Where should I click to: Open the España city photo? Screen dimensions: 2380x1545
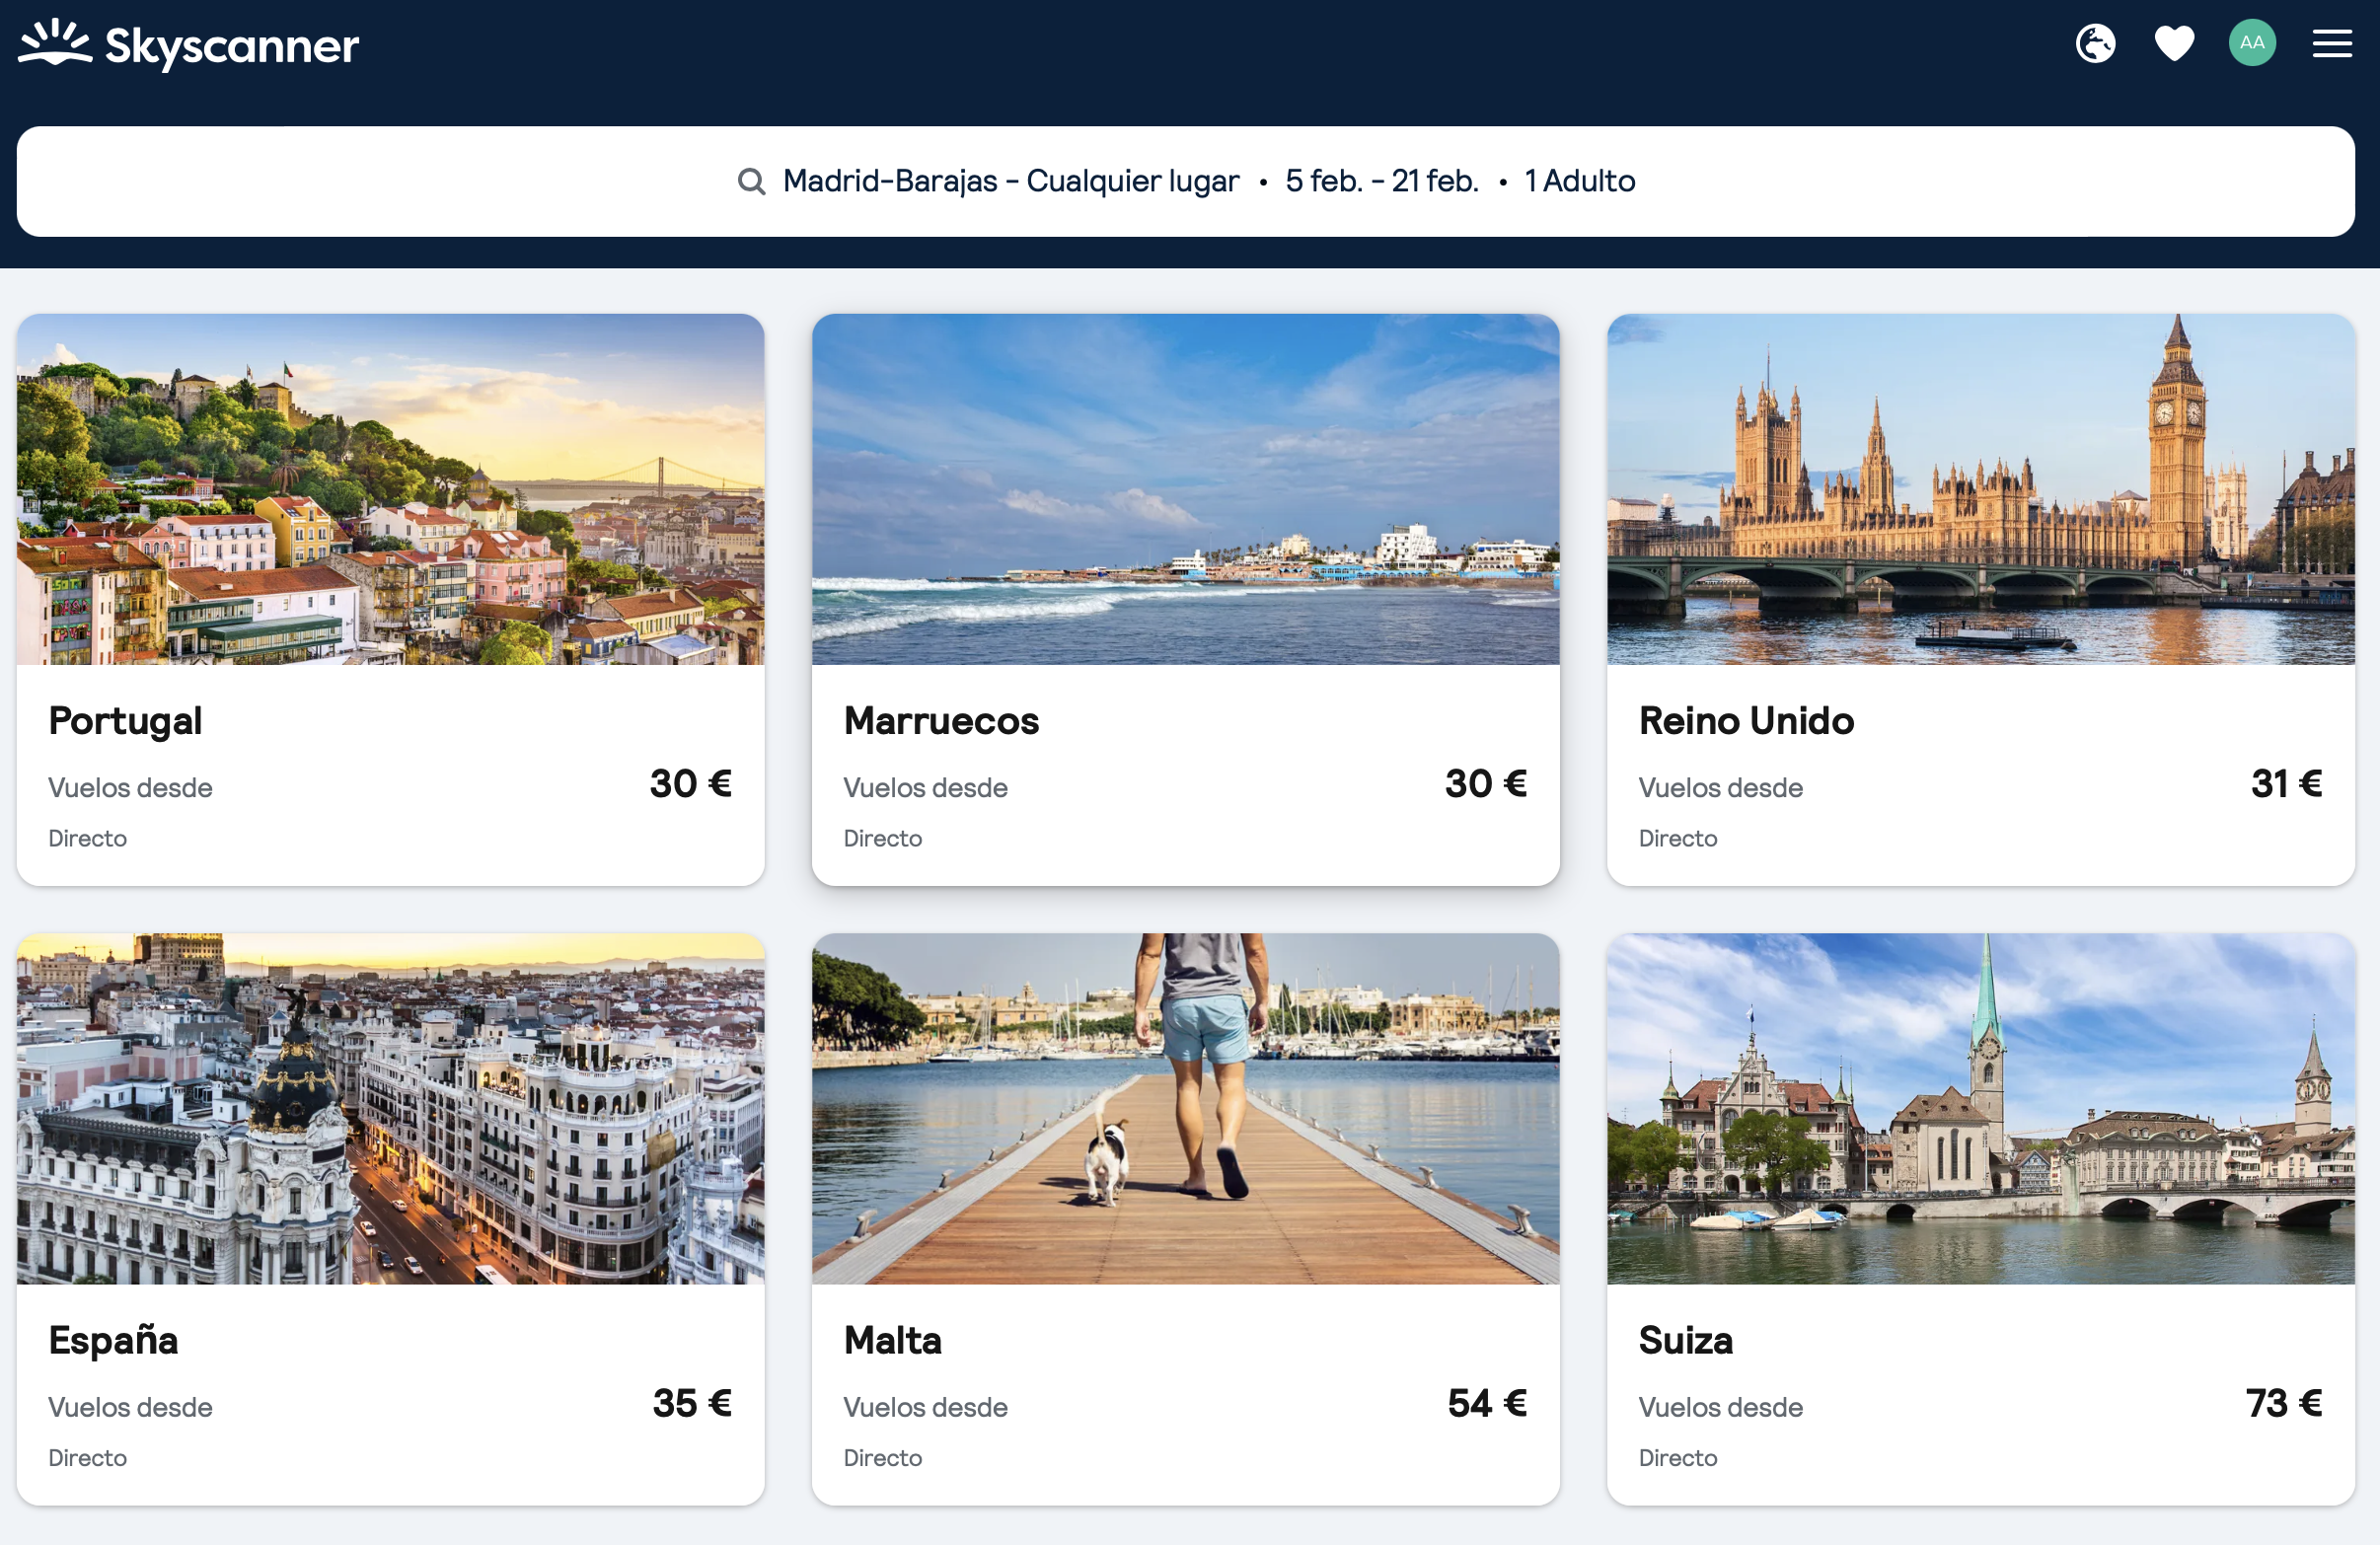click(x=390, y=1108)
